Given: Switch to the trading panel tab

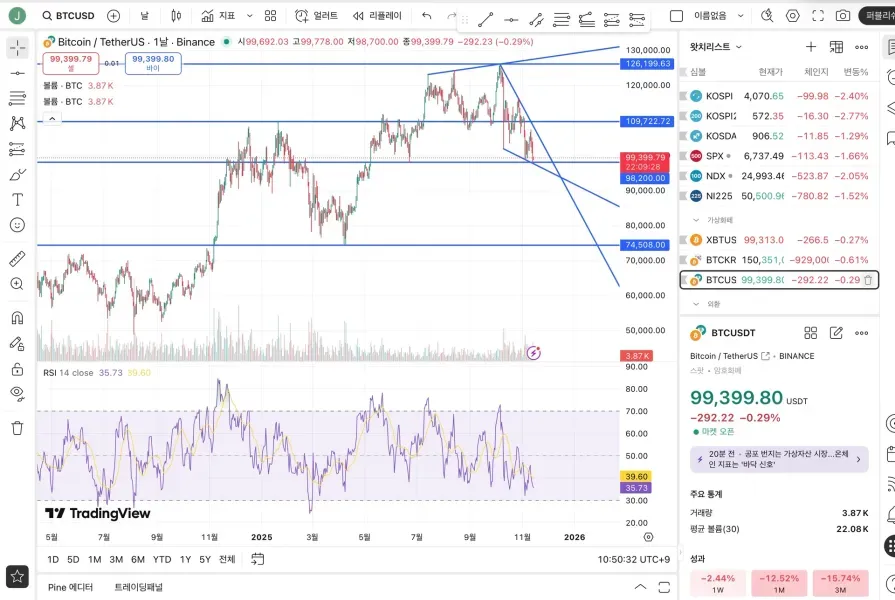Looking at the screenshot, I should [x=139, y=587].
